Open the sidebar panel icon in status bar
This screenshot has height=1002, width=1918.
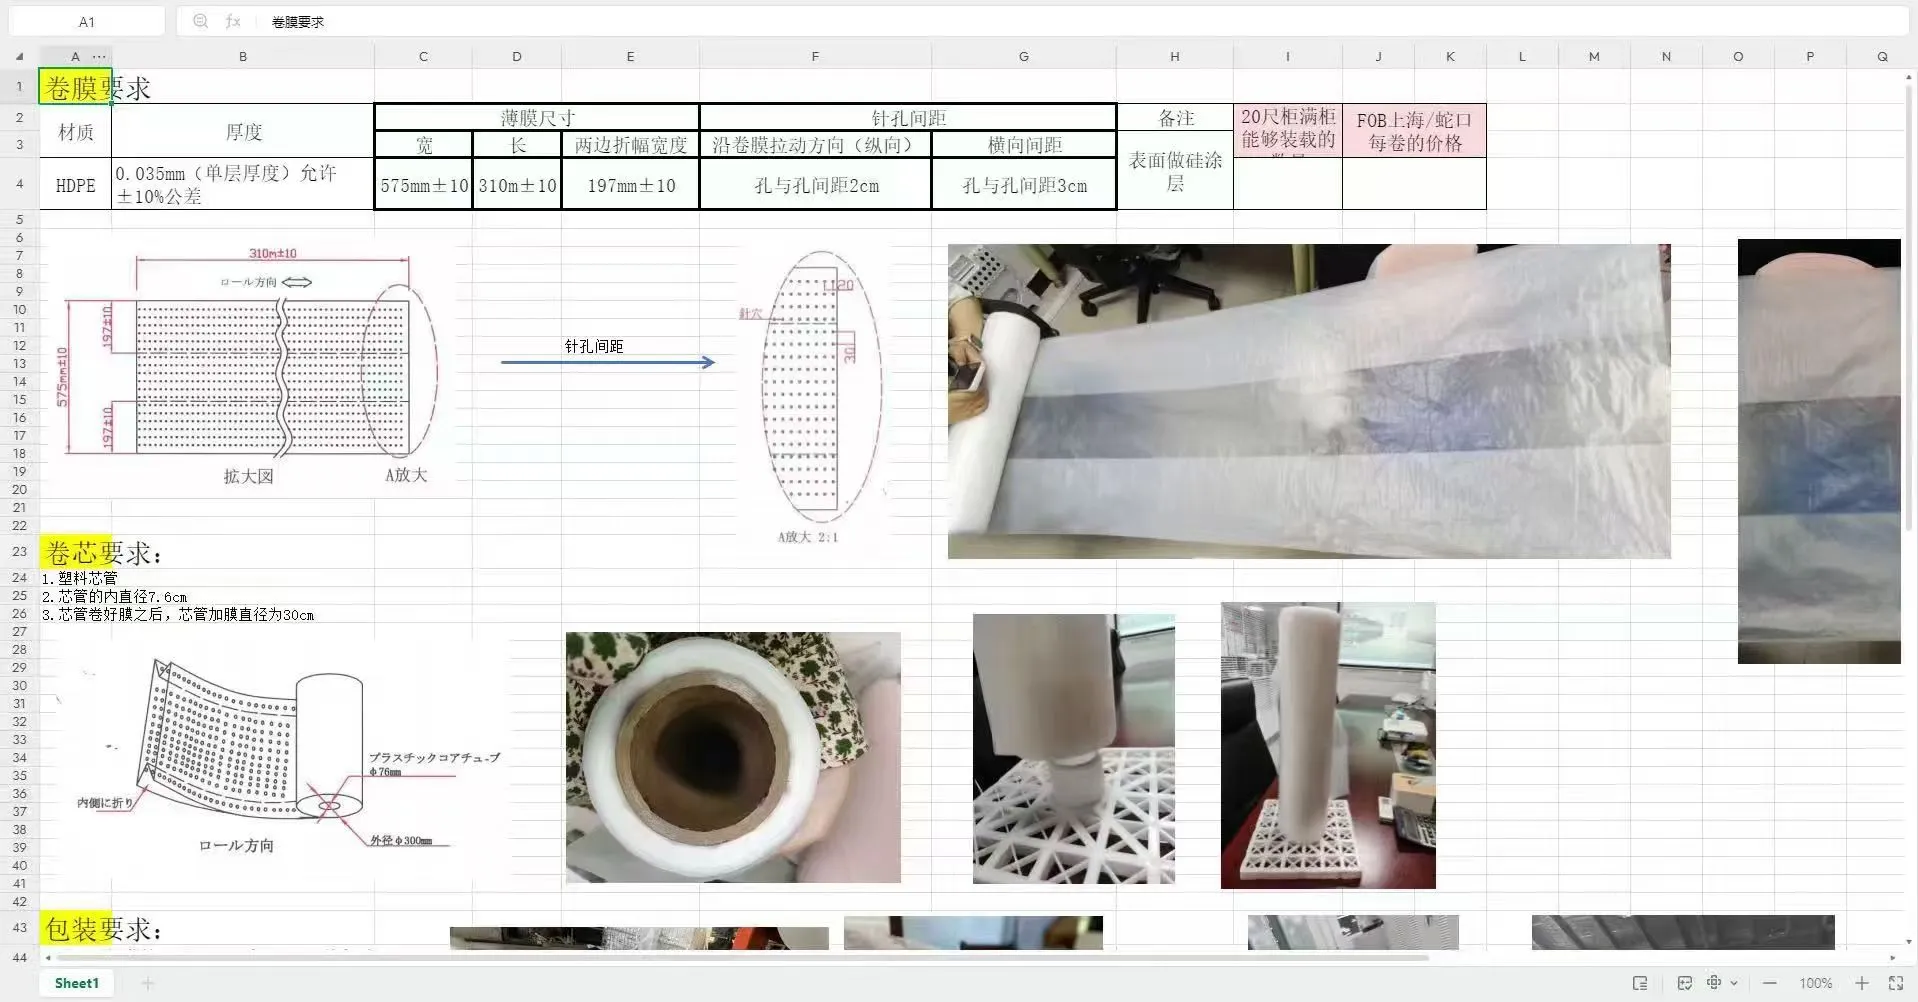(x=1640, y=983)
